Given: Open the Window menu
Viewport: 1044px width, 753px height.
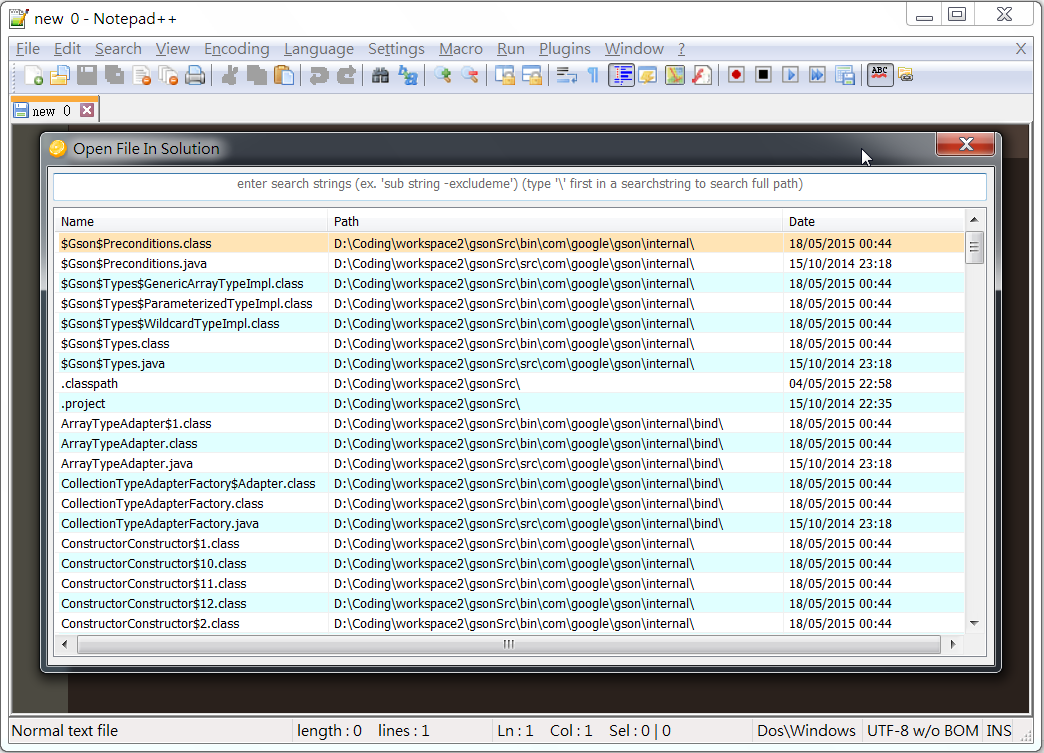Looking at the screenshot, I should tap(634, 49).
